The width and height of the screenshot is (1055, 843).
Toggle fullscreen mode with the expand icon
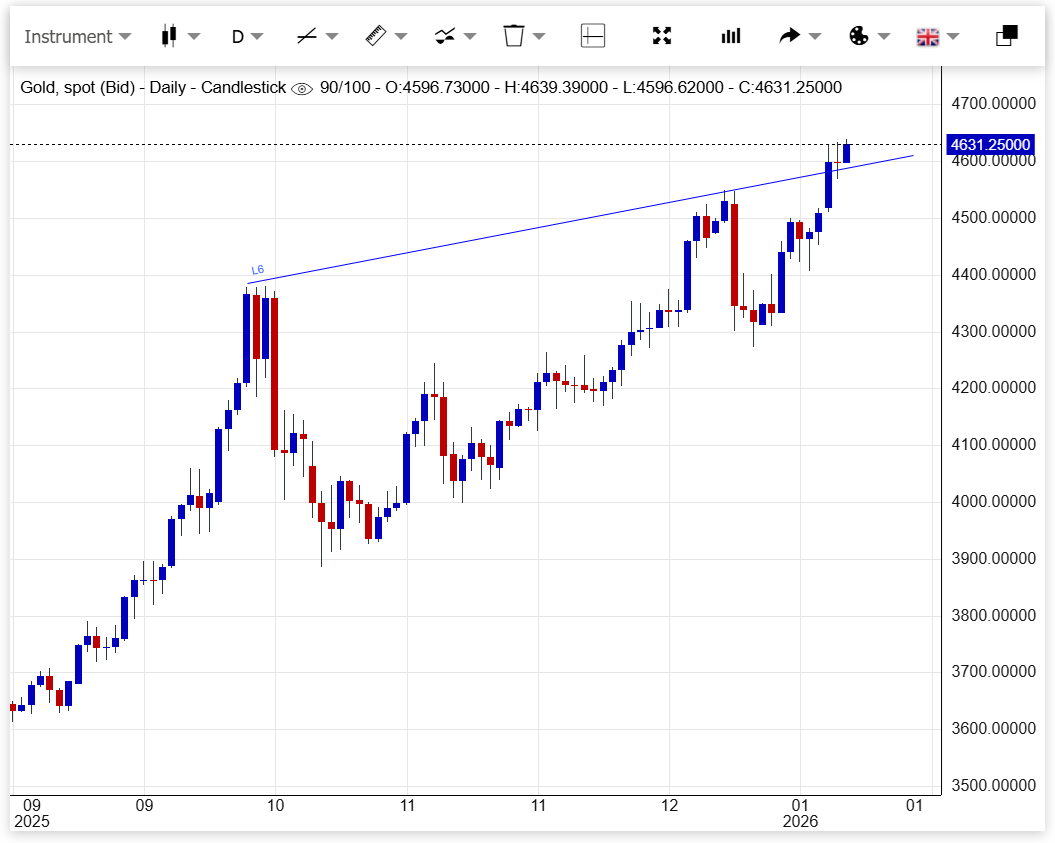(661, 36)
